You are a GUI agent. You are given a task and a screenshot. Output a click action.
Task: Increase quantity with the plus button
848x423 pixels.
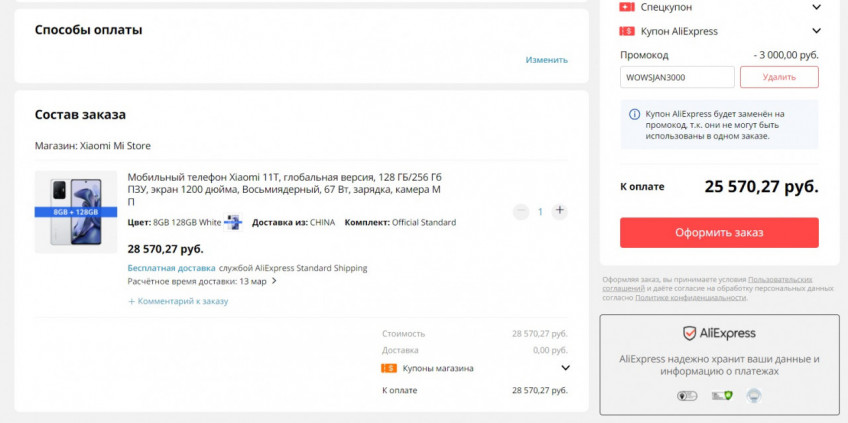[559, 210]
